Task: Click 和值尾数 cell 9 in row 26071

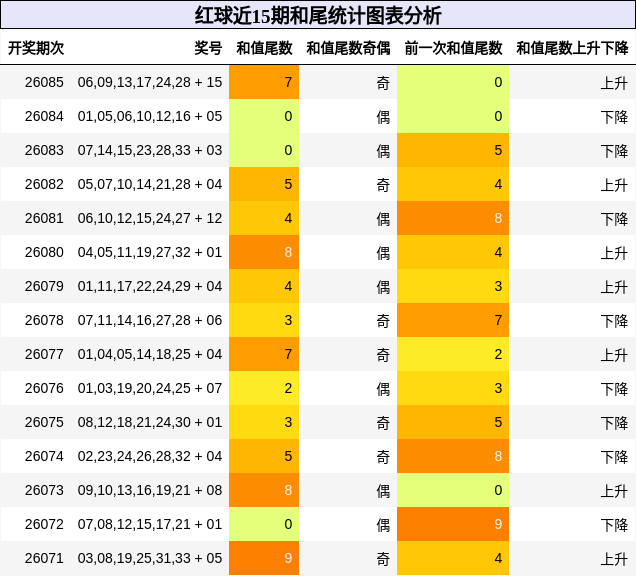Action: tap(264, 558)
